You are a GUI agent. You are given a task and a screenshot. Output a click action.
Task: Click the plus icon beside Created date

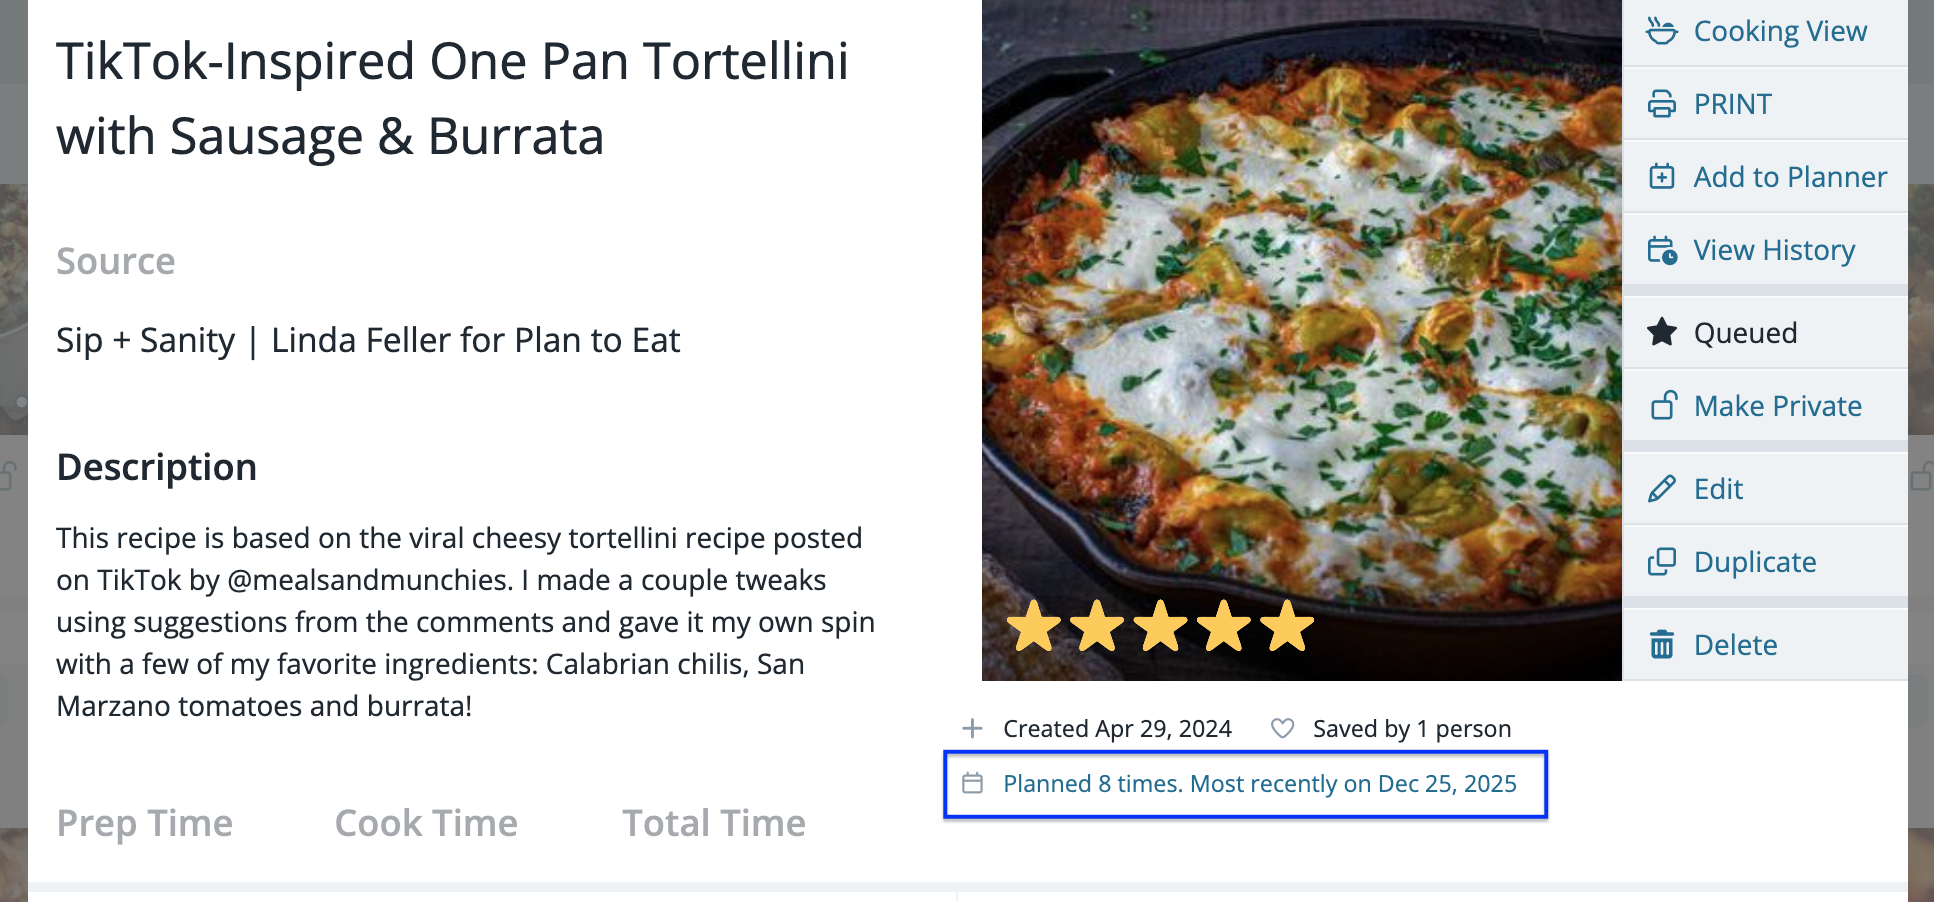(x=972, y=728)
